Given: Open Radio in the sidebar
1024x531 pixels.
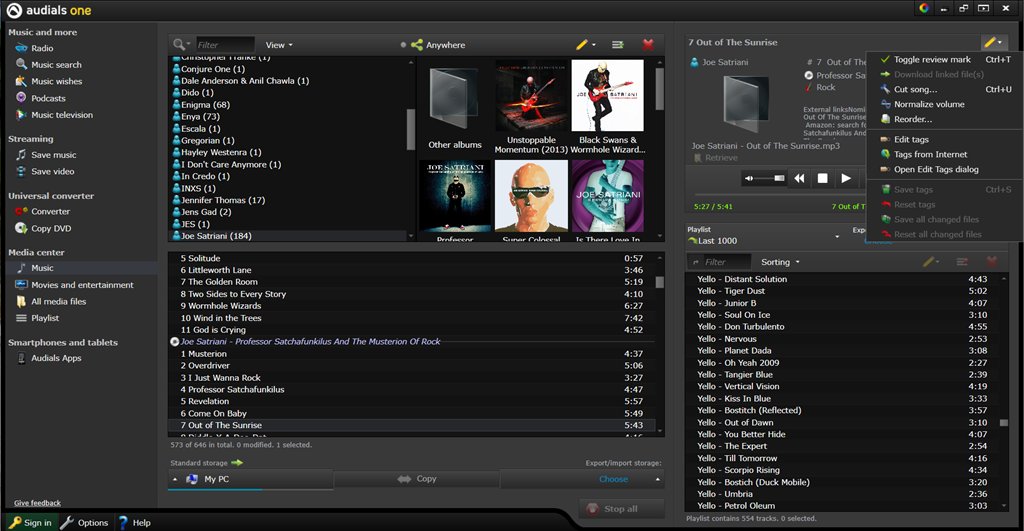Looking at the screenshot, I should pos(42,48).
